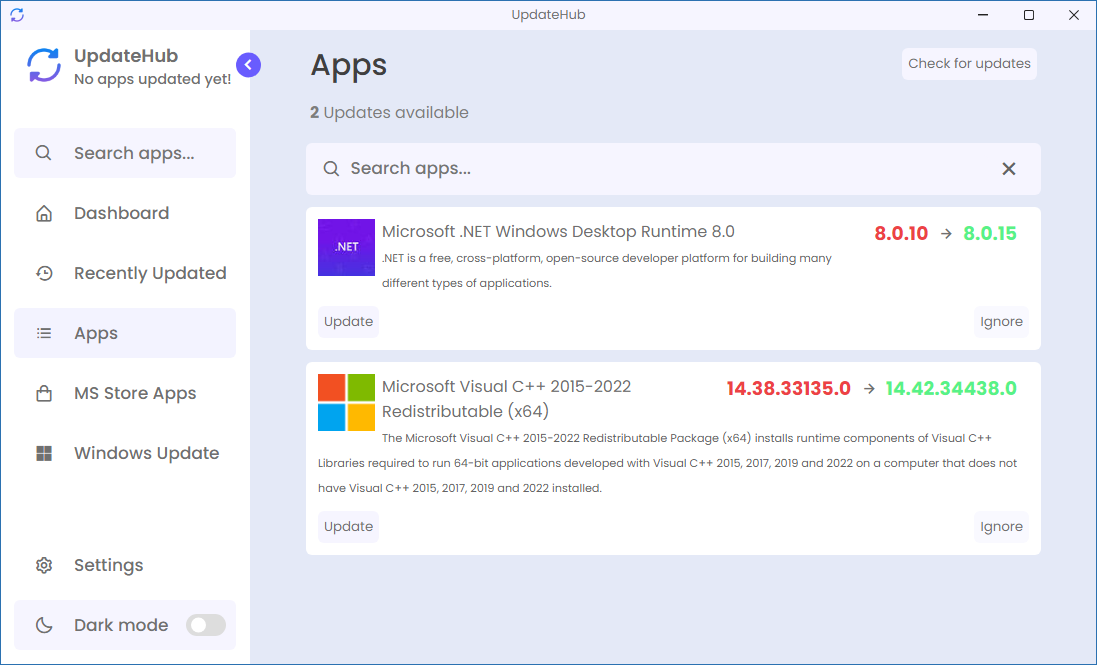The height and width of the screenshot is (665, 1097).
Task: Click the Dashboard home icon
Action: coord(44,213)
